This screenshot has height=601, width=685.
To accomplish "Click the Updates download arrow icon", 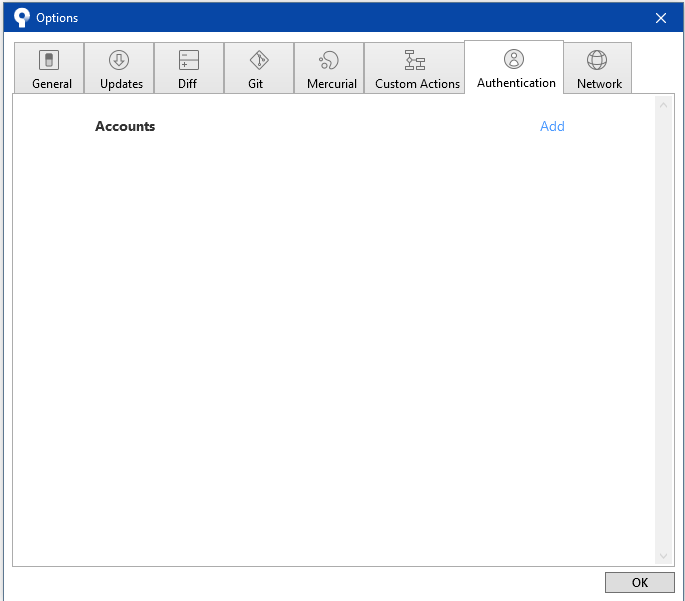I will (119, 60).
